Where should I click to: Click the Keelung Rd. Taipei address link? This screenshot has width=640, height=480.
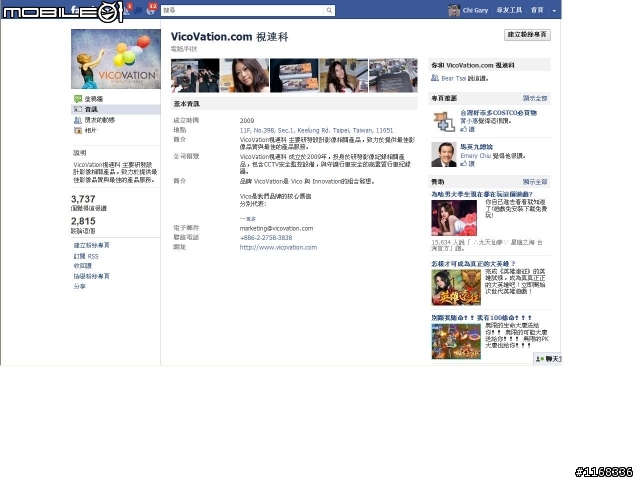tap(316, 131)
